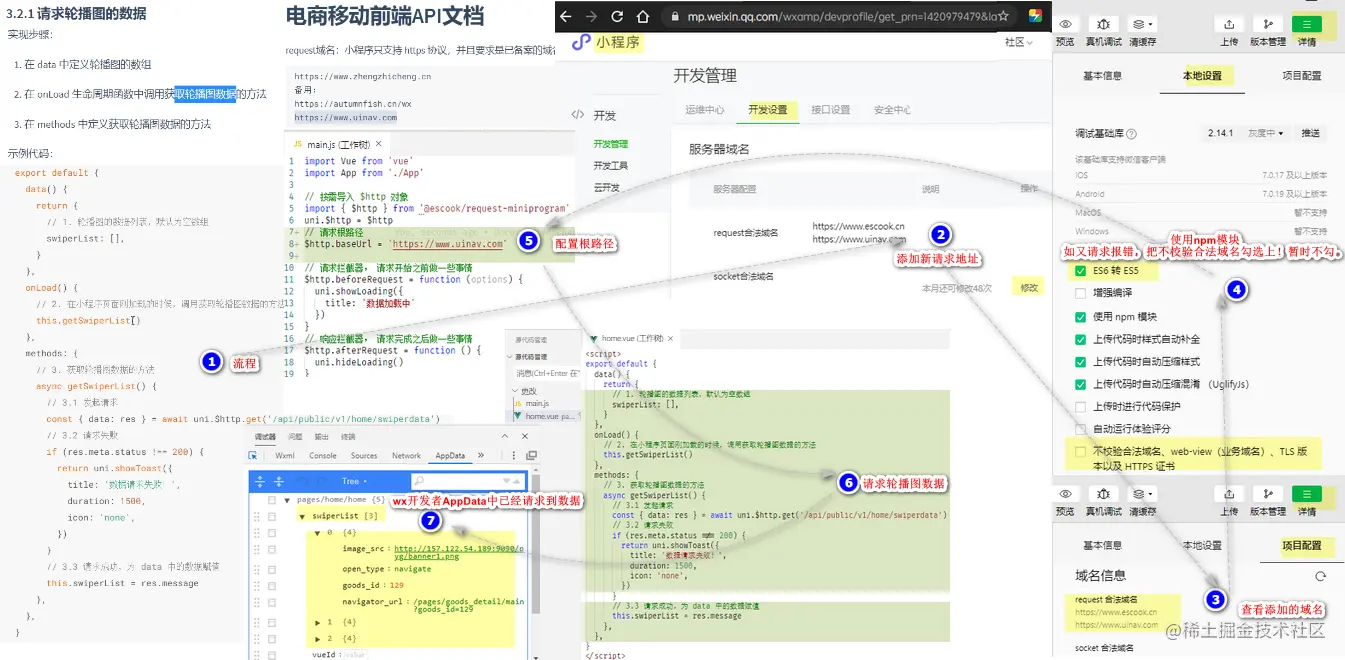Click the help icon next to 调试基础库
The image size is (1345, 660).
pyautogui.click(x=1131, y=133)
